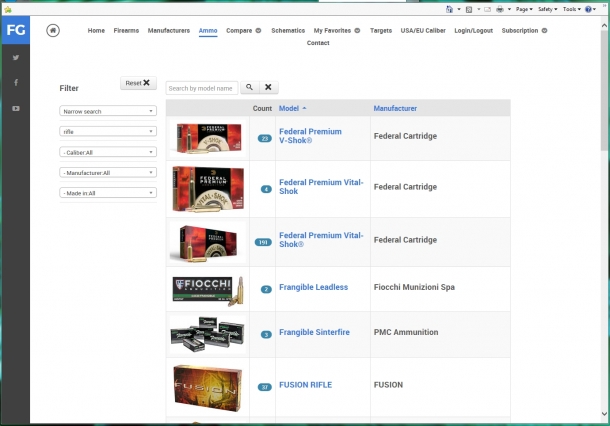Open the Twitter link in sidebar

coord(16,58)
